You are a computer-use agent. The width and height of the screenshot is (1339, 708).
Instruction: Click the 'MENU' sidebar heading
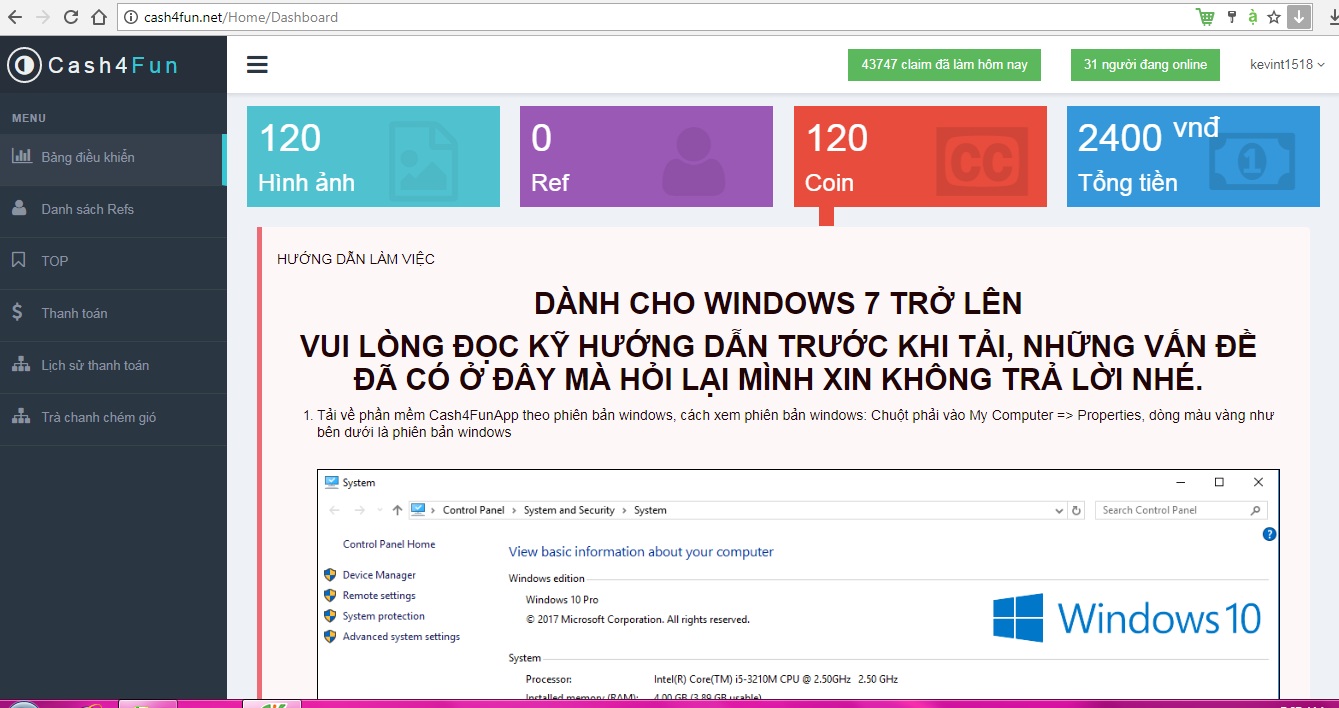[x=29, y=118]
